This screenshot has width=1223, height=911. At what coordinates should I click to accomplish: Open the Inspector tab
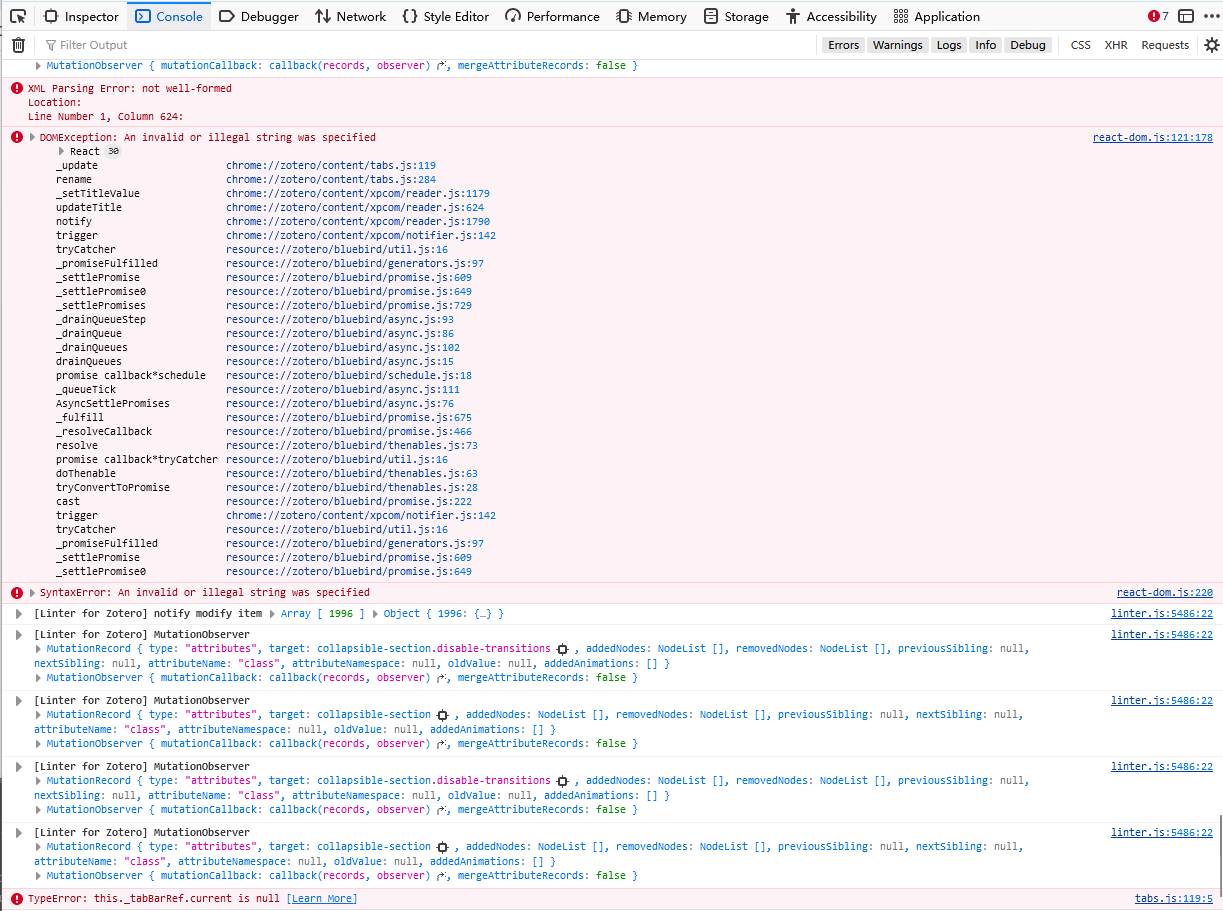(81, 16)
